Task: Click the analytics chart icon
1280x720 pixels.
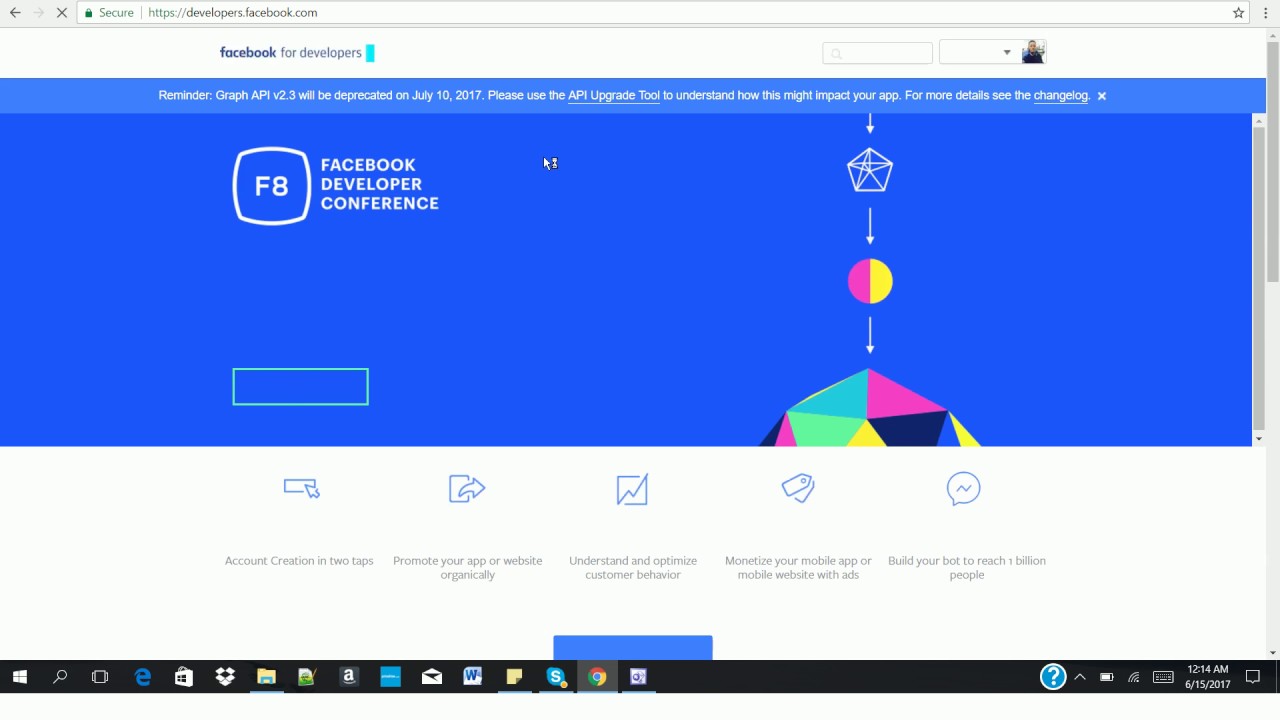Action: (632, 489)
